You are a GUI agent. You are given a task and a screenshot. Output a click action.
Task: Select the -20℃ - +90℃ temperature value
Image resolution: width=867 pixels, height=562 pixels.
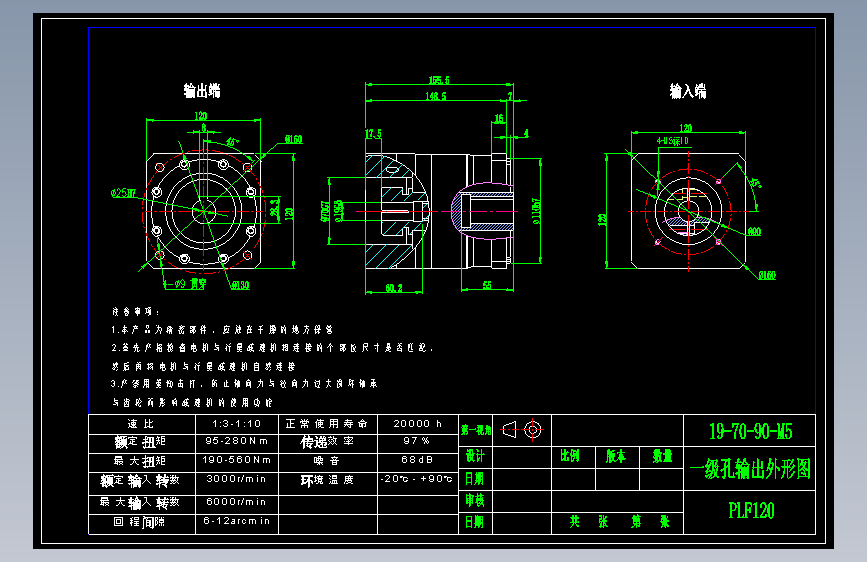[417, 478]
